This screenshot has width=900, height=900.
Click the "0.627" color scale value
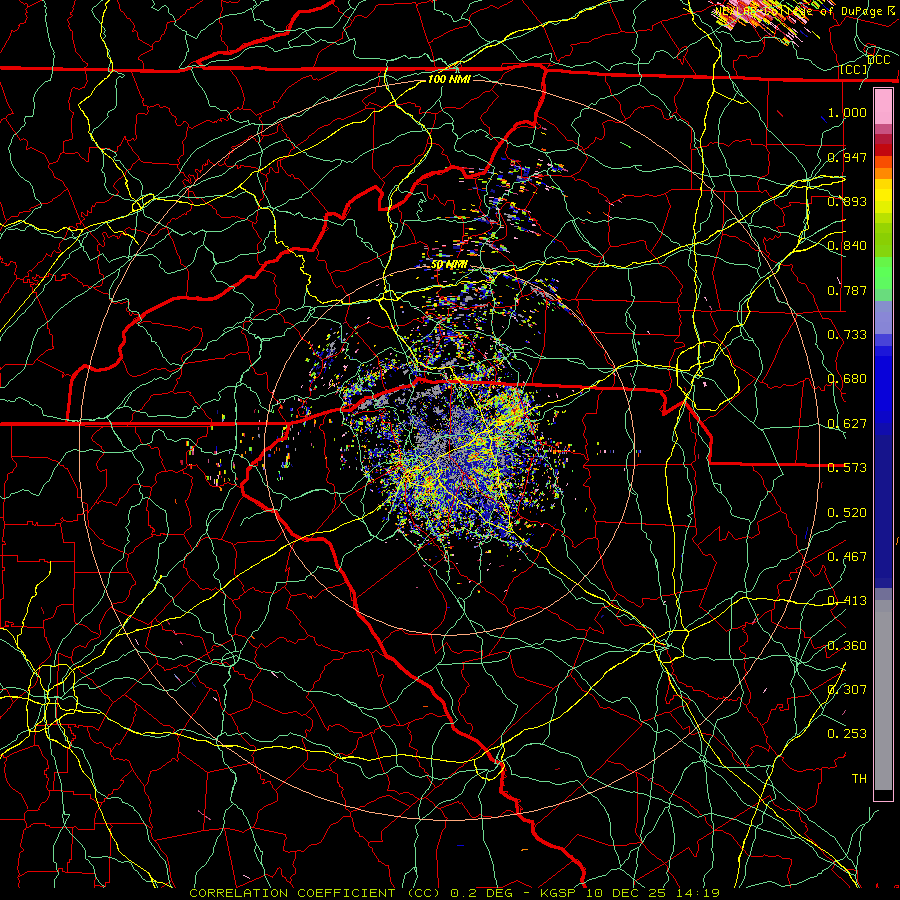(x=847, y=423)
